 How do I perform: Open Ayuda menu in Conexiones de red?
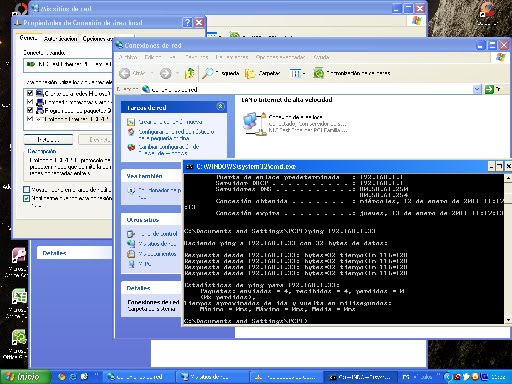[321, 57]
